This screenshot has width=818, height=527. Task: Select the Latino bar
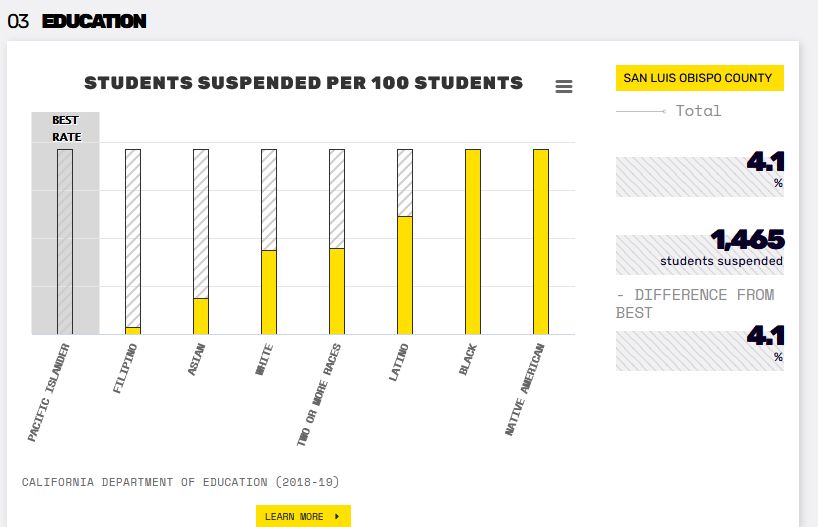click(405, 242)
